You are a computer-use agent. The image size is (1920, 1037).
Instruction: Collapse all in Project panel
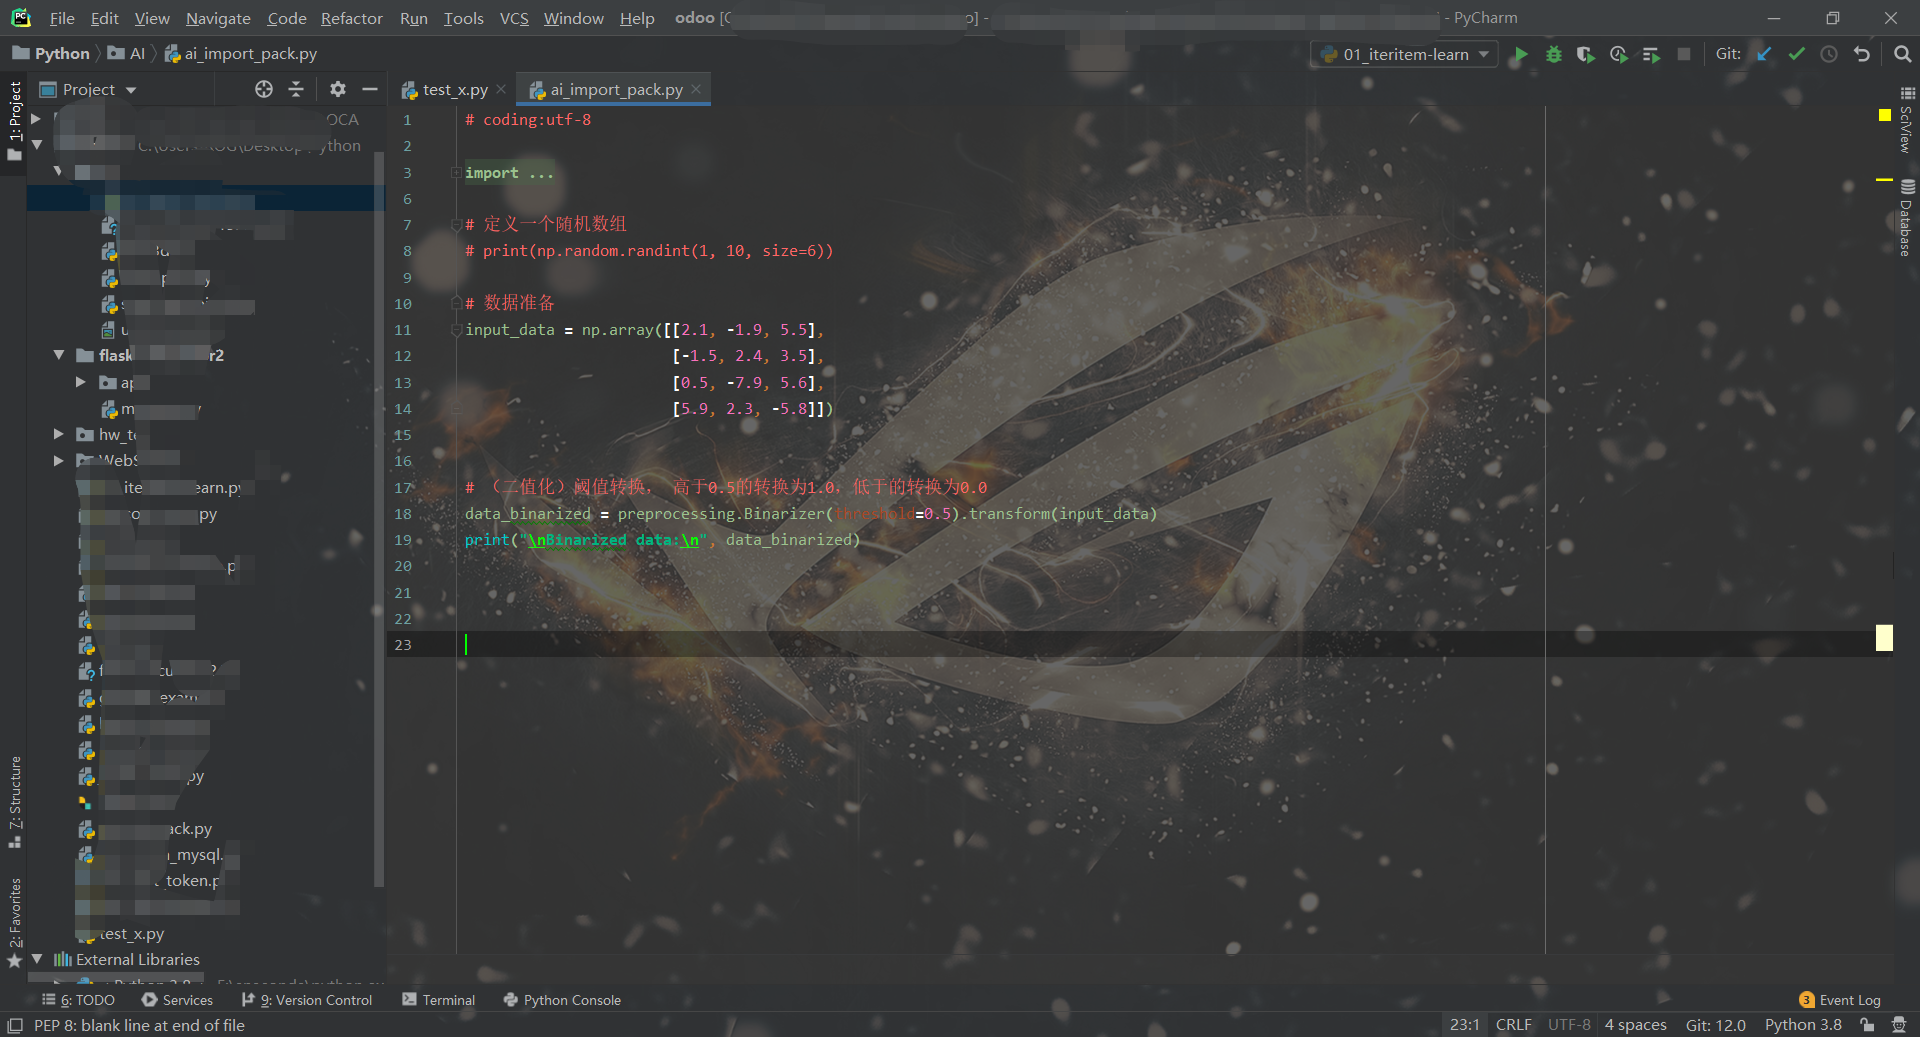(x=296, y=89)
